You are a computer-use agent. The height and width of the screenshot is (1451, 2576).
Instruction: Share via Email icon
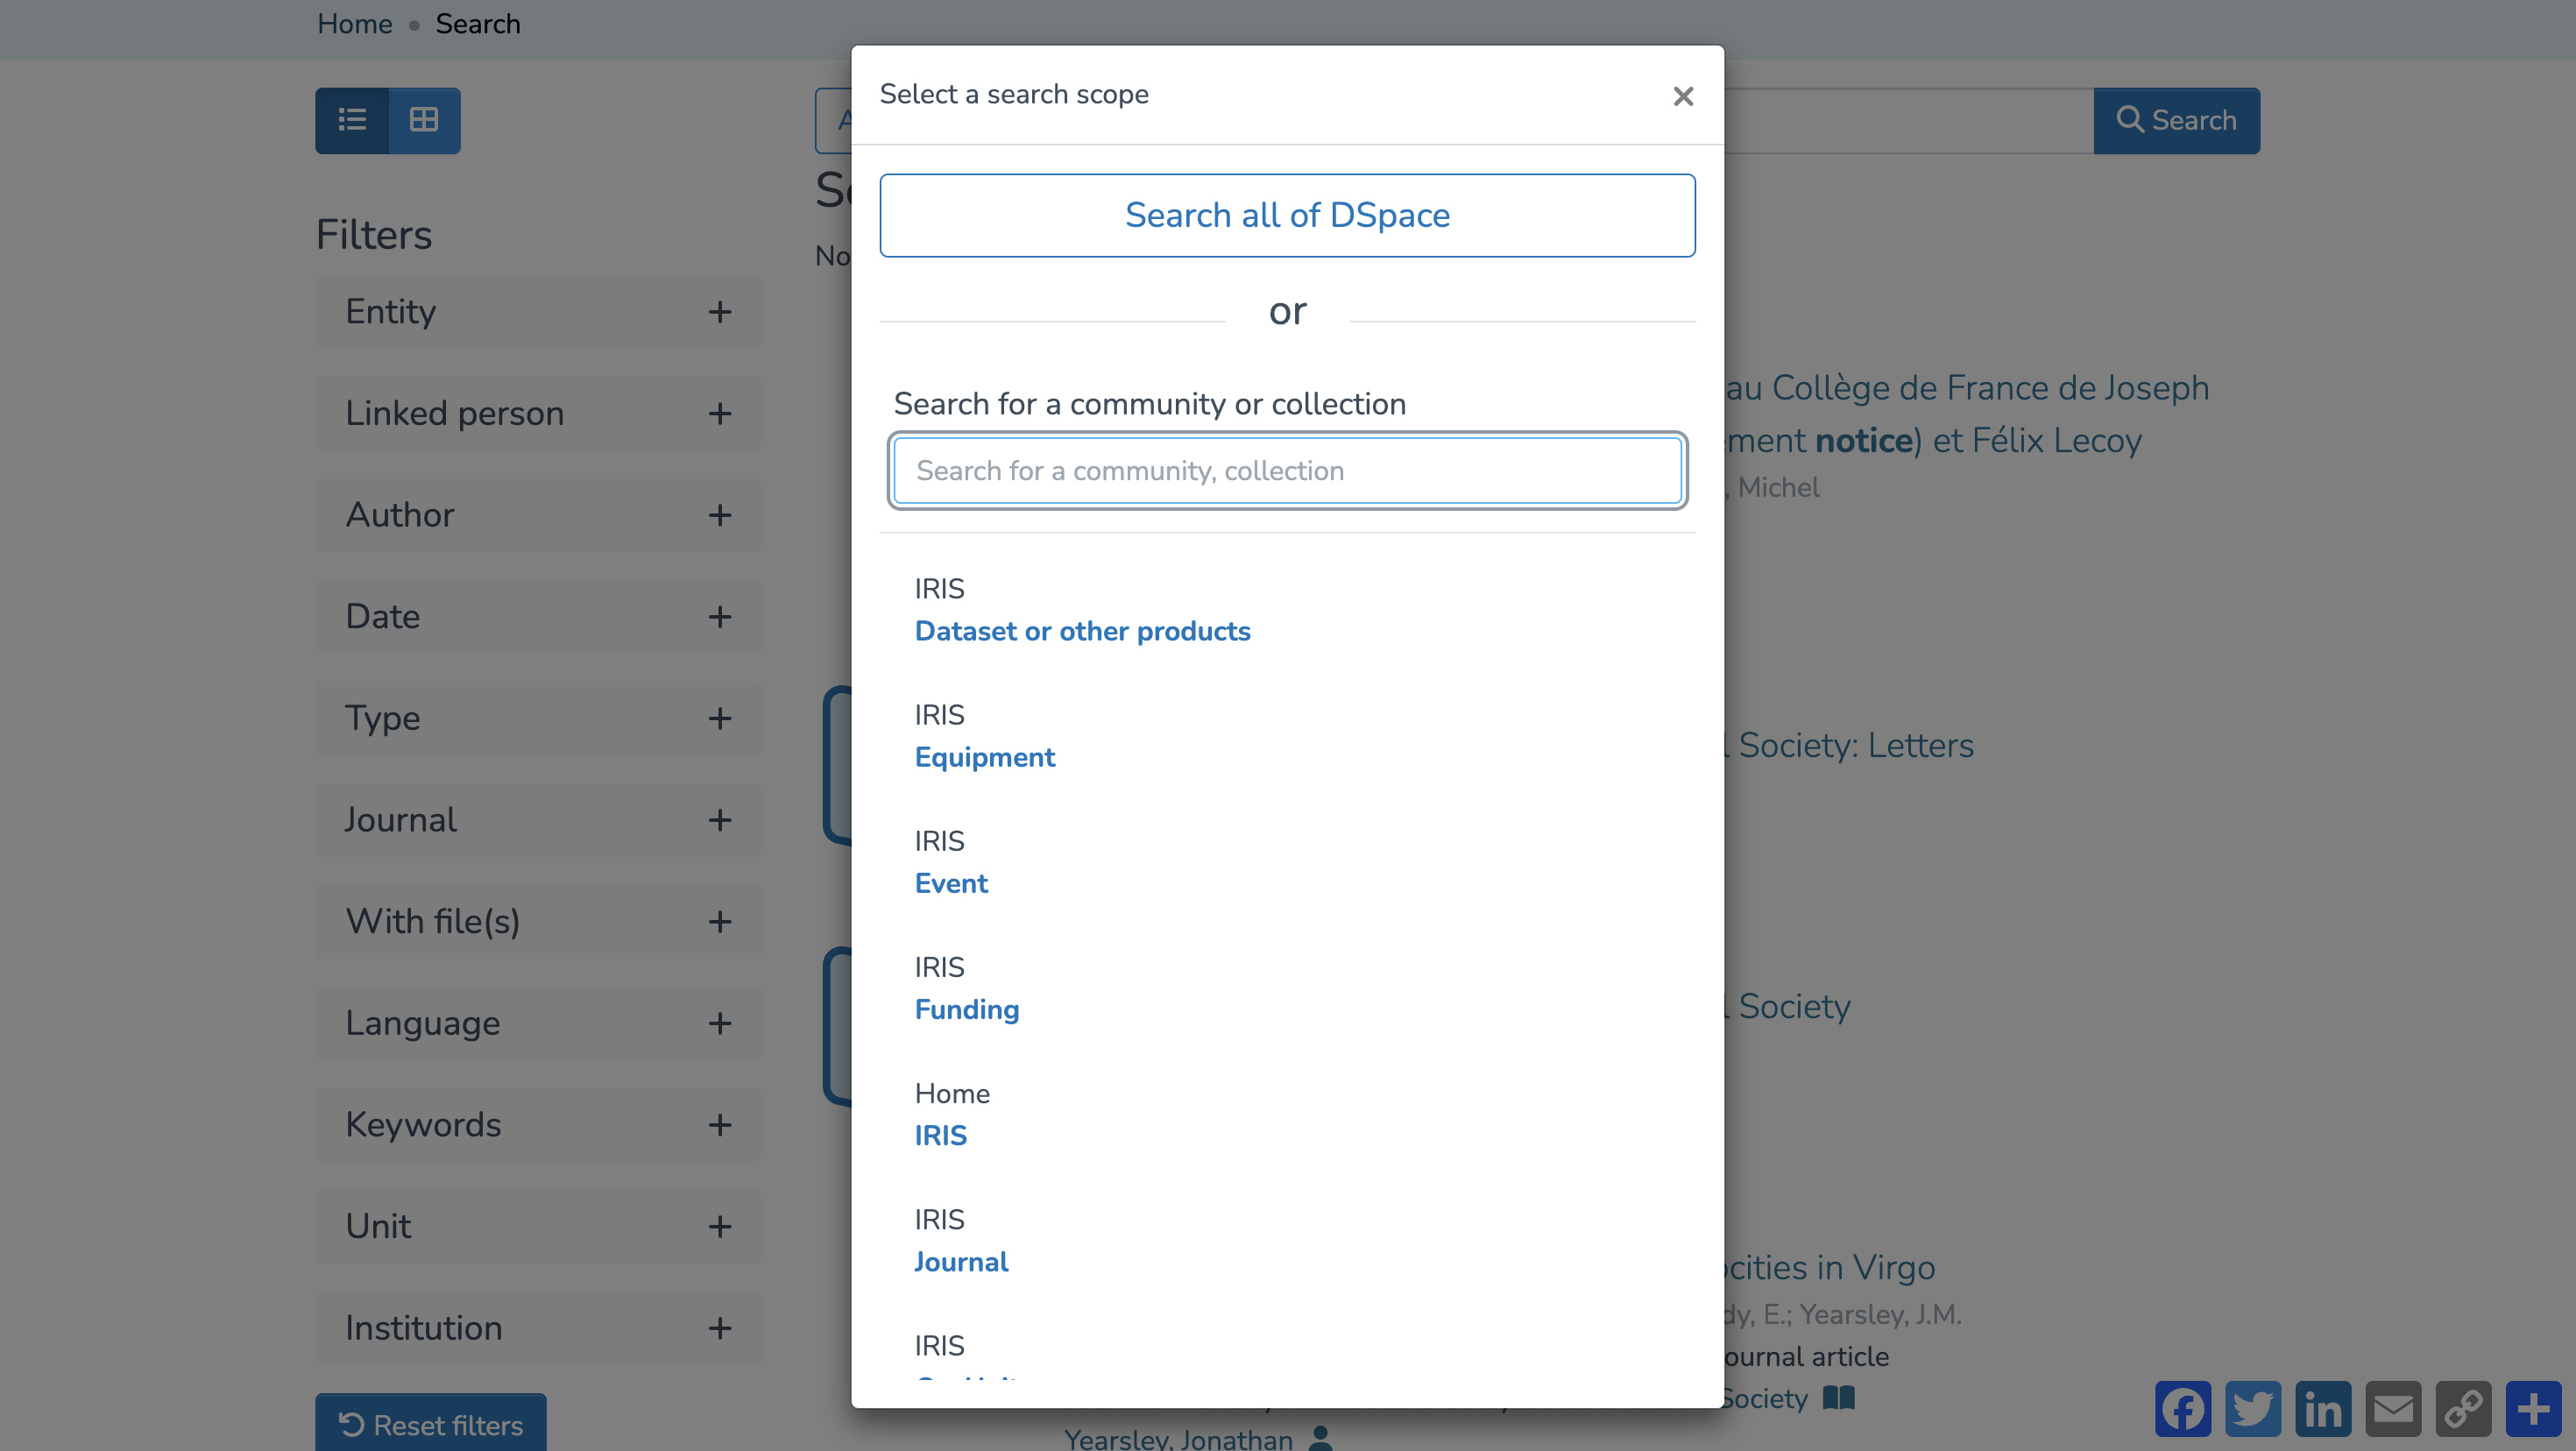(2393, 1408)
